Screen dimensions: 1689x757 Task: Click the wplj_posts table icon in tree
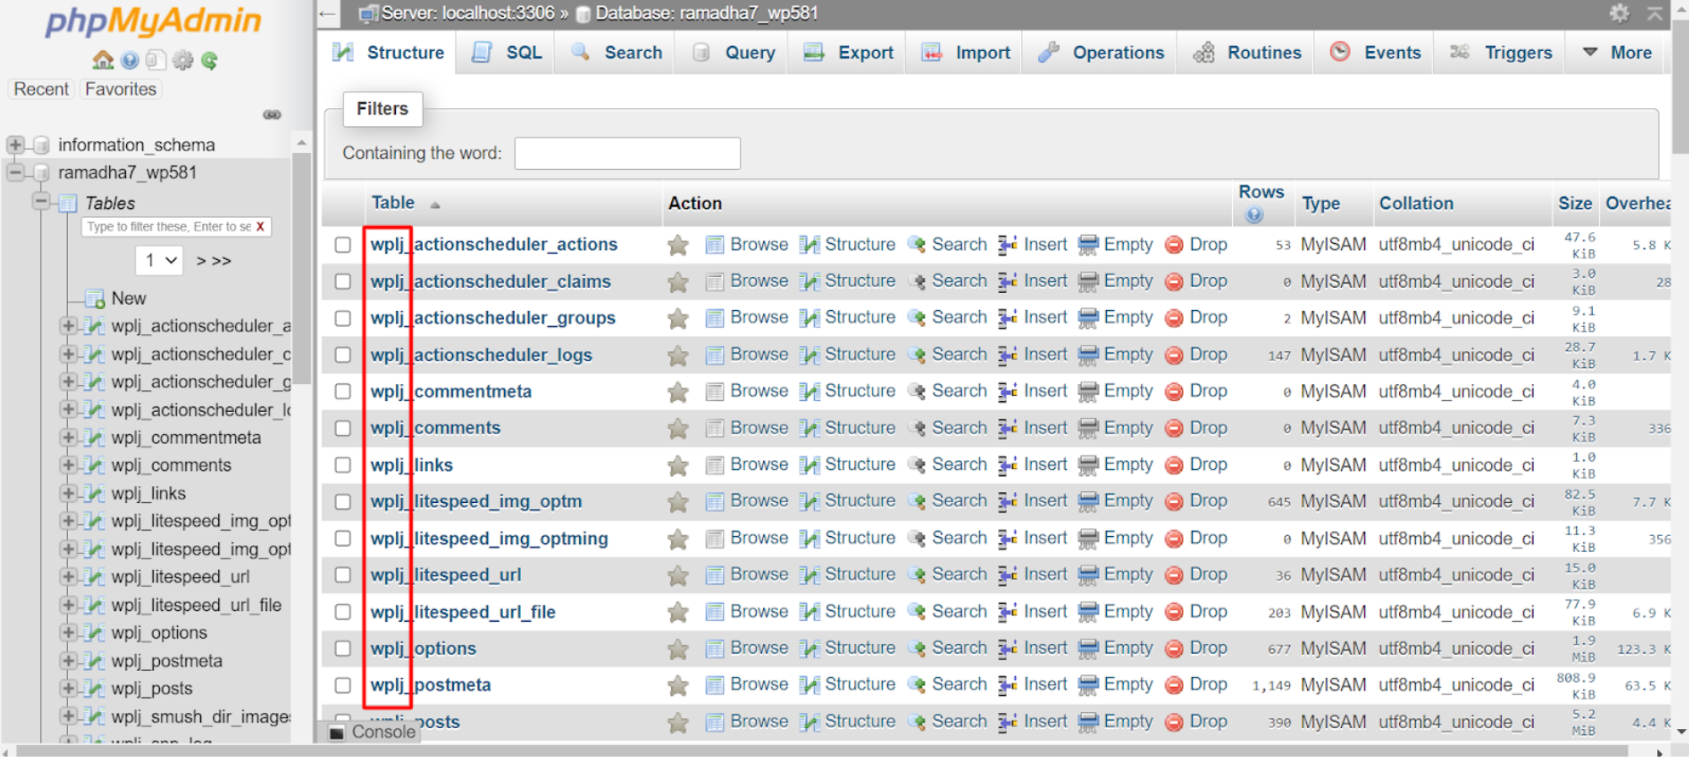(x=95, y=688)
